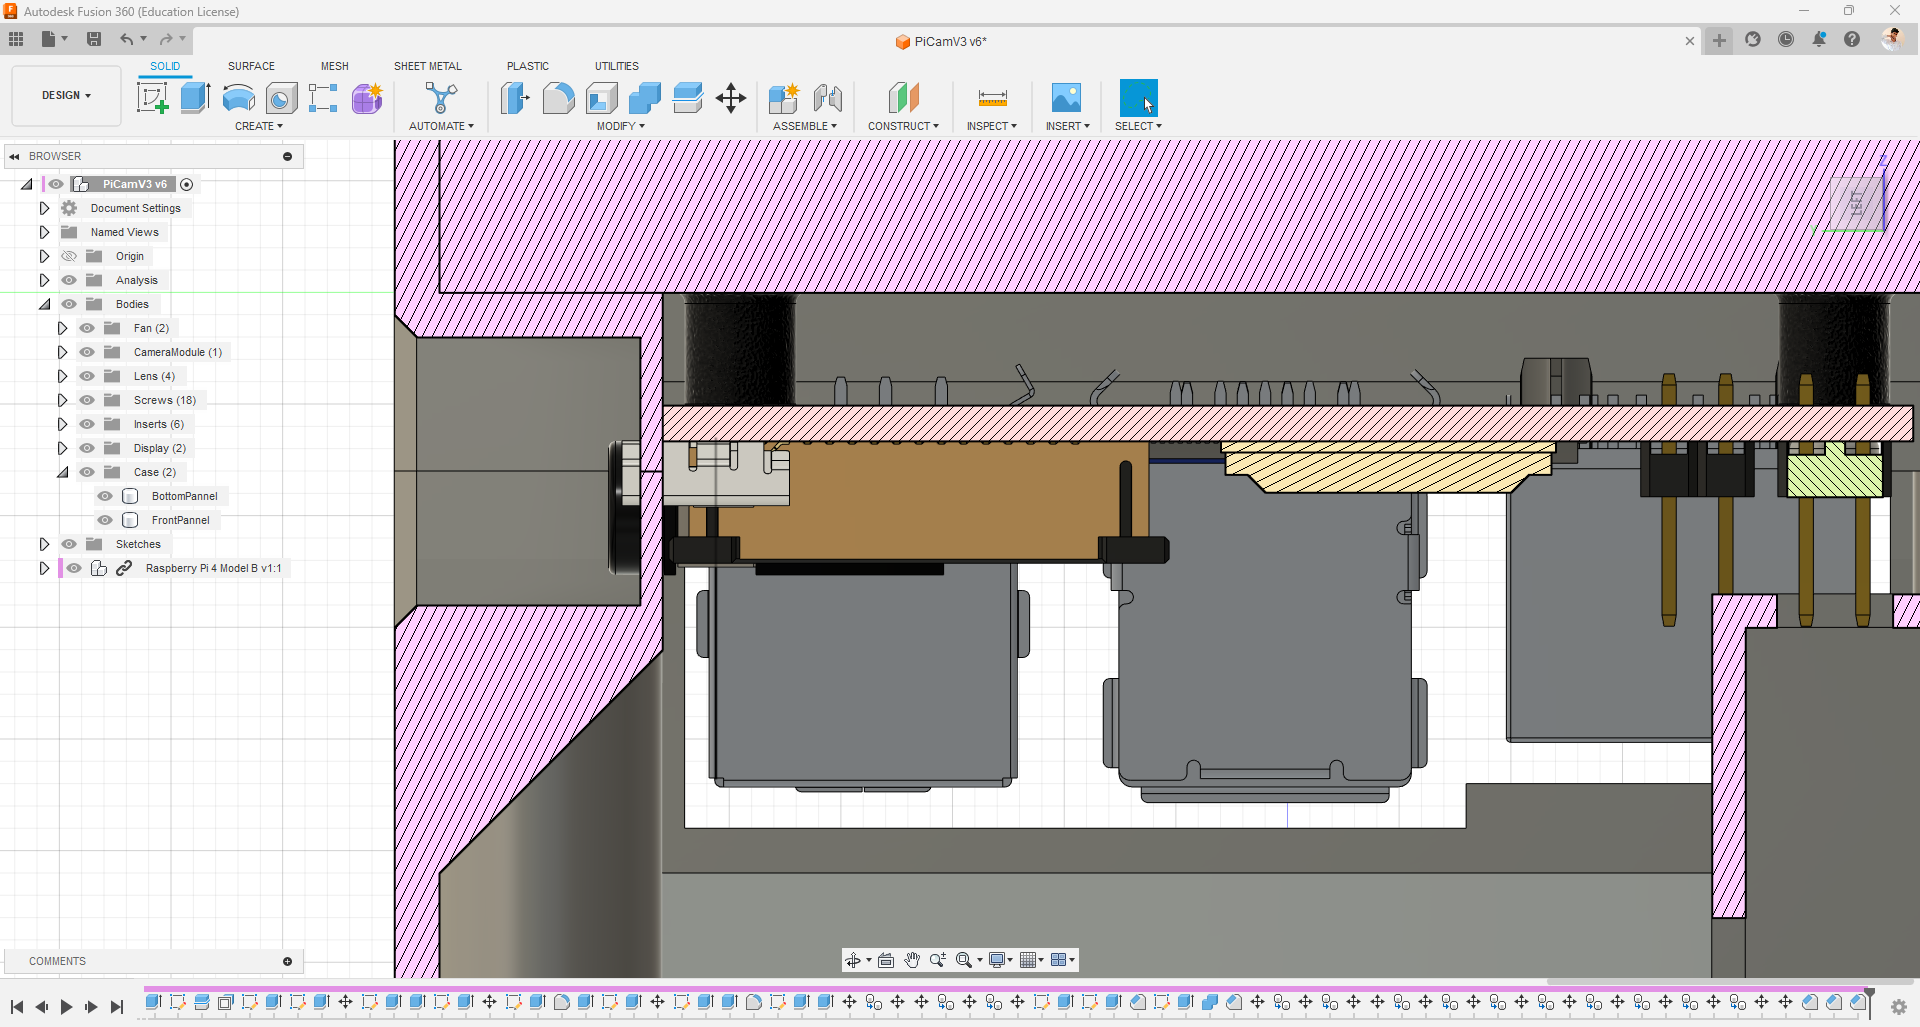Open the PiCamV3 v6 document tab
Screen dimensions: 1920x1027
click(941, 41)
